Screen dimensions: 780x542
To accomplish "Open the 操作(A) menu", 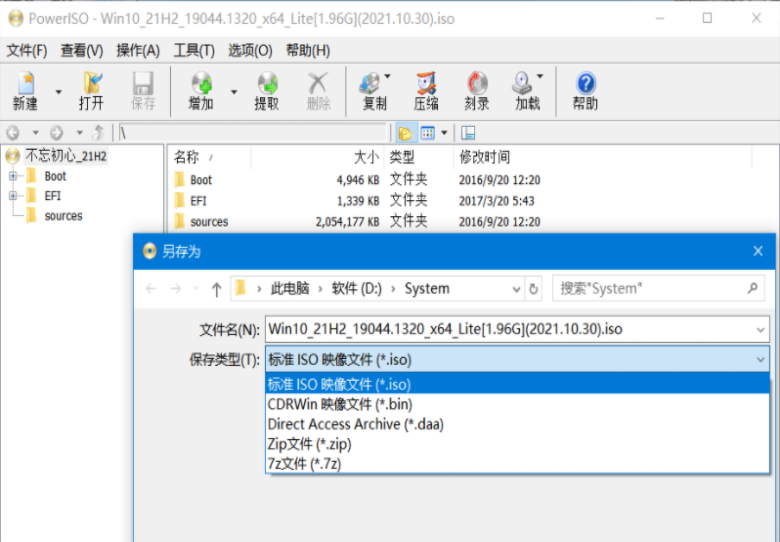I will point(138,50).
